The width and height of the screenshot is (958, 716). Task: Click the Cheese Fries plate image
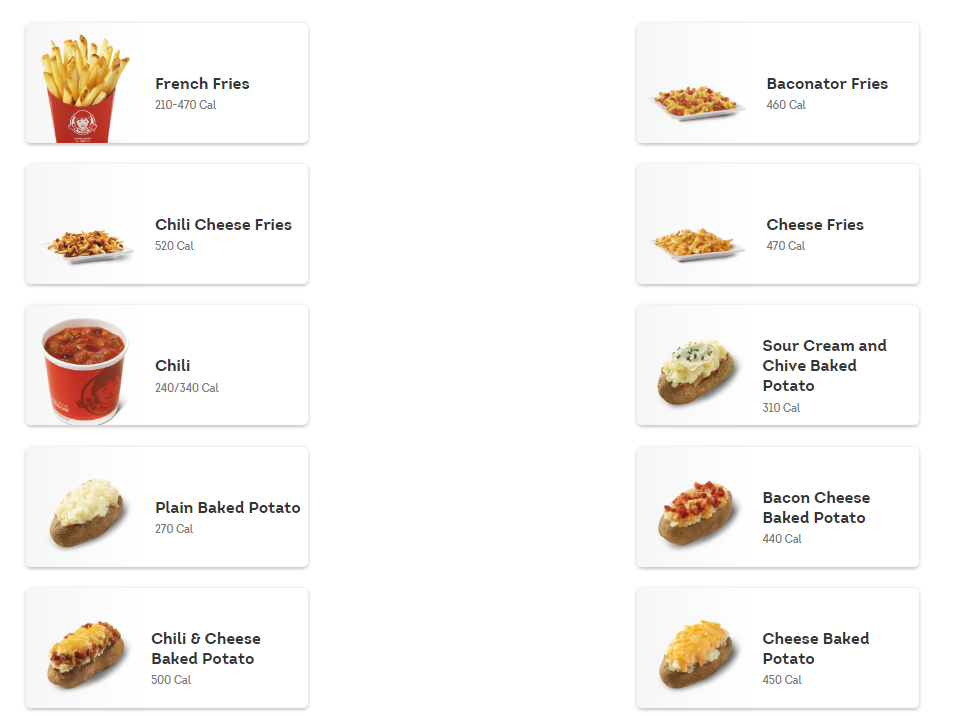click(x=697, y=244)
